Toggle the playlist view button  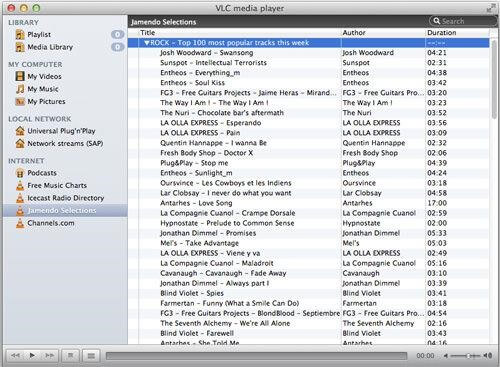91,355
